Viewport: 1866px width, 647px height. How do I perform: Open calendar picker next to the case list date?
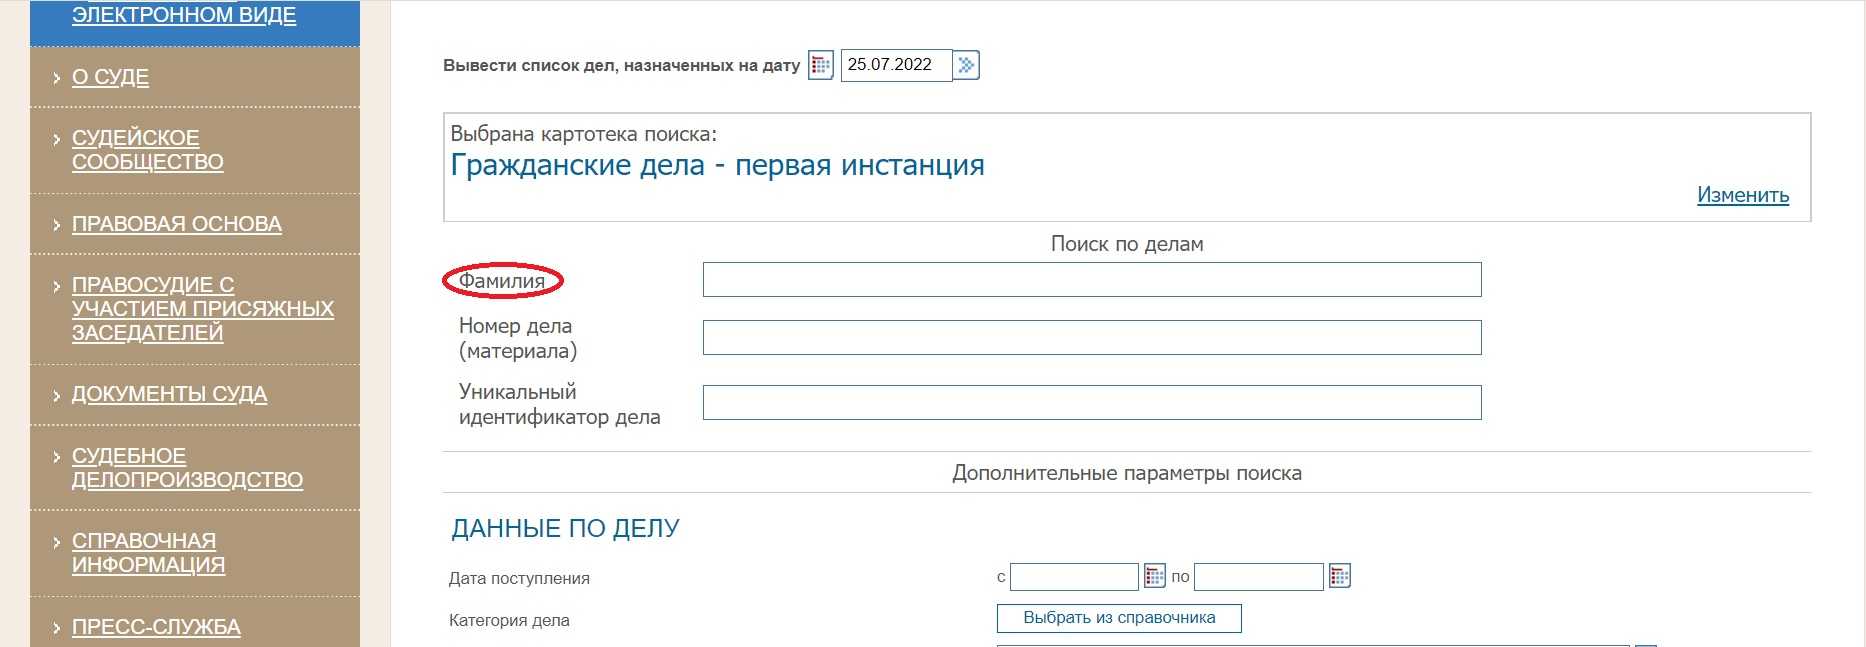tap(820, 65)
